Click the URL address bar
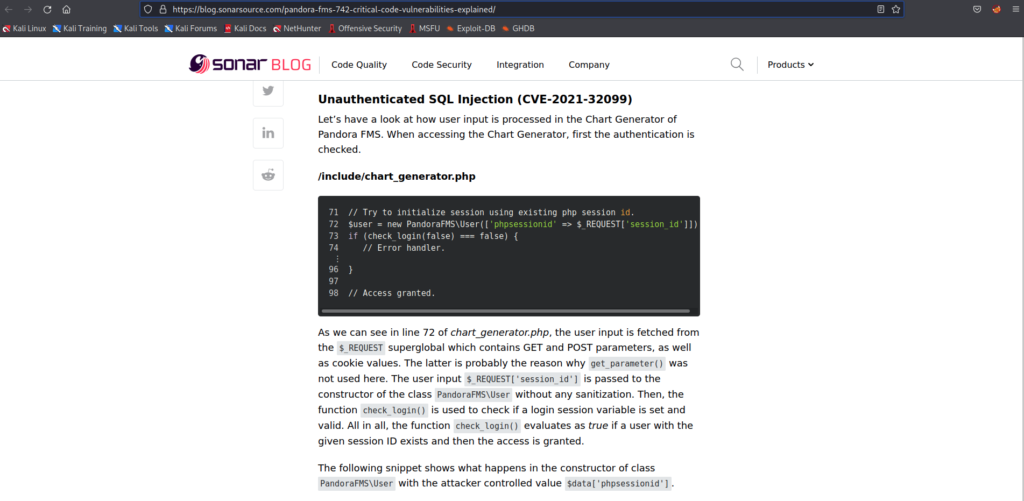The width and height of the screenshot is (1024, 501). click(522, 9)
